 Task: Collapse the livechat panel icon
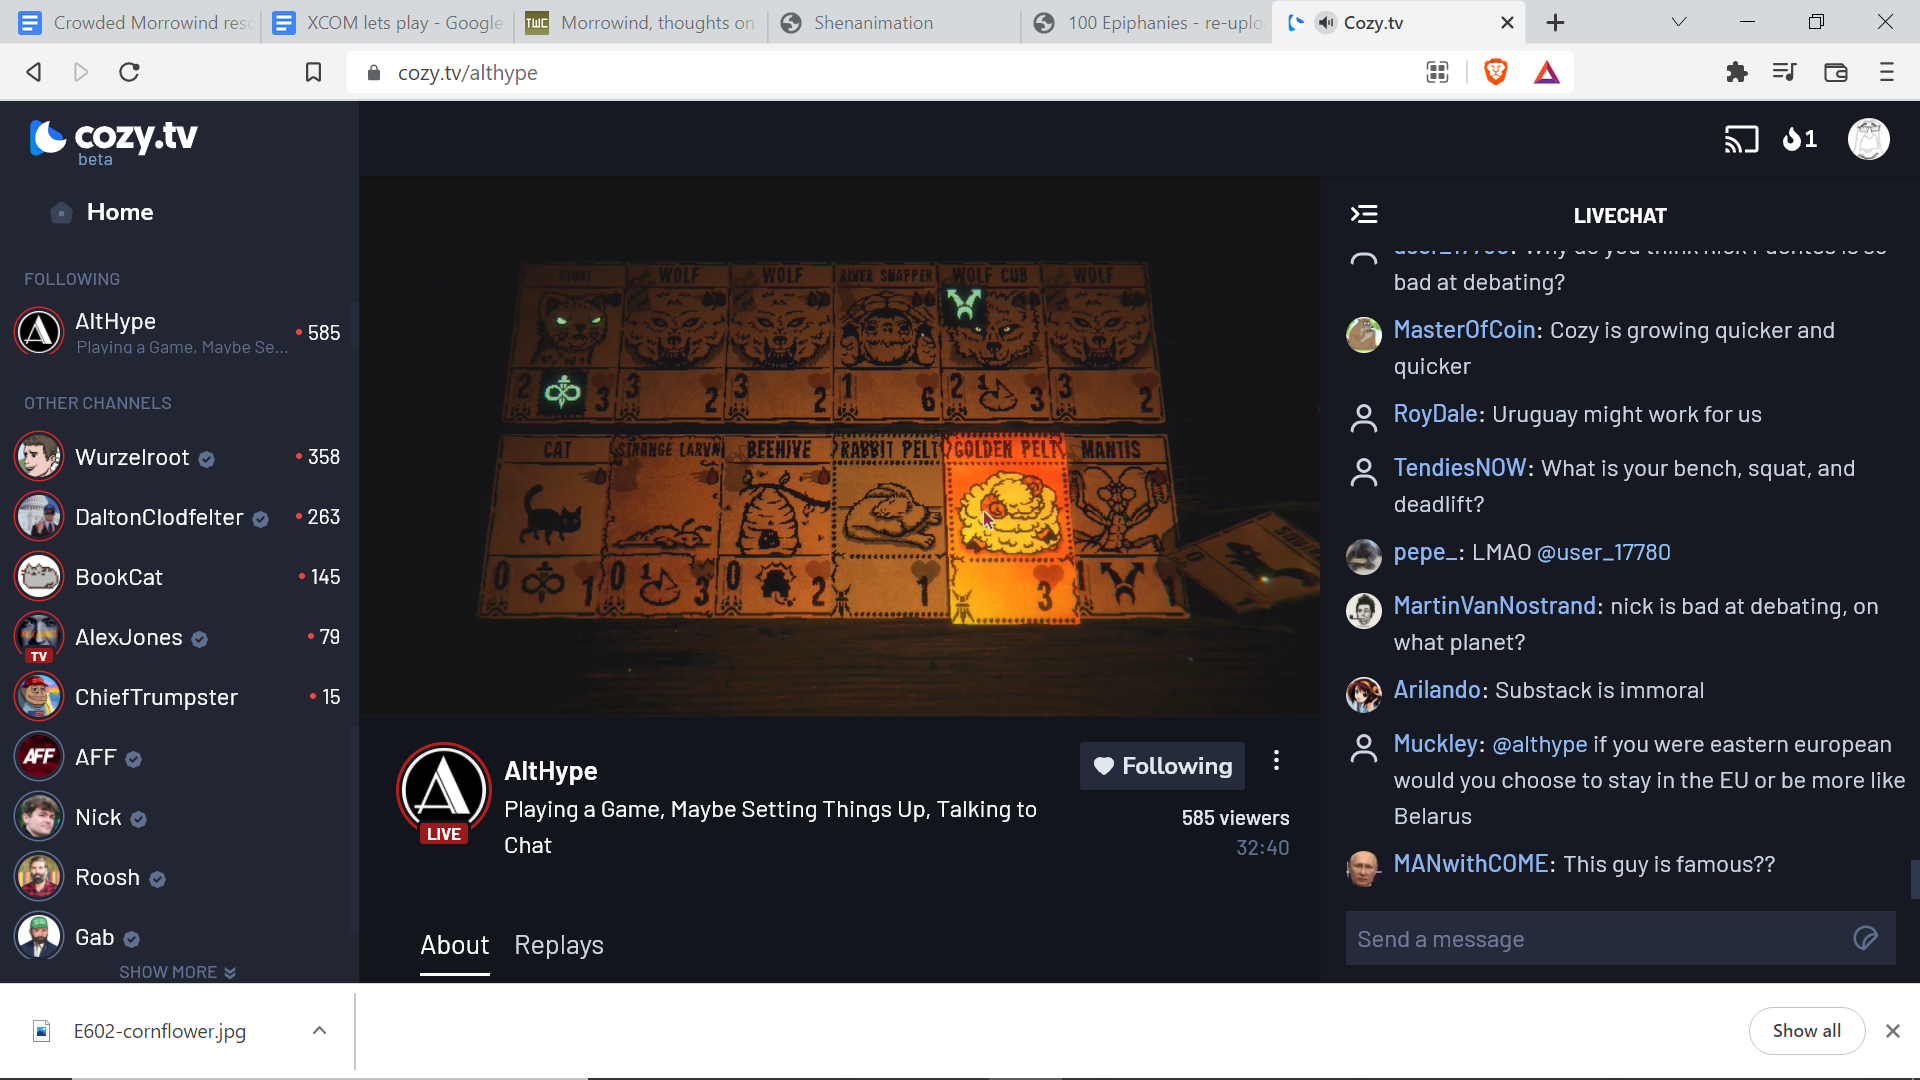[x=1364, y=215]
